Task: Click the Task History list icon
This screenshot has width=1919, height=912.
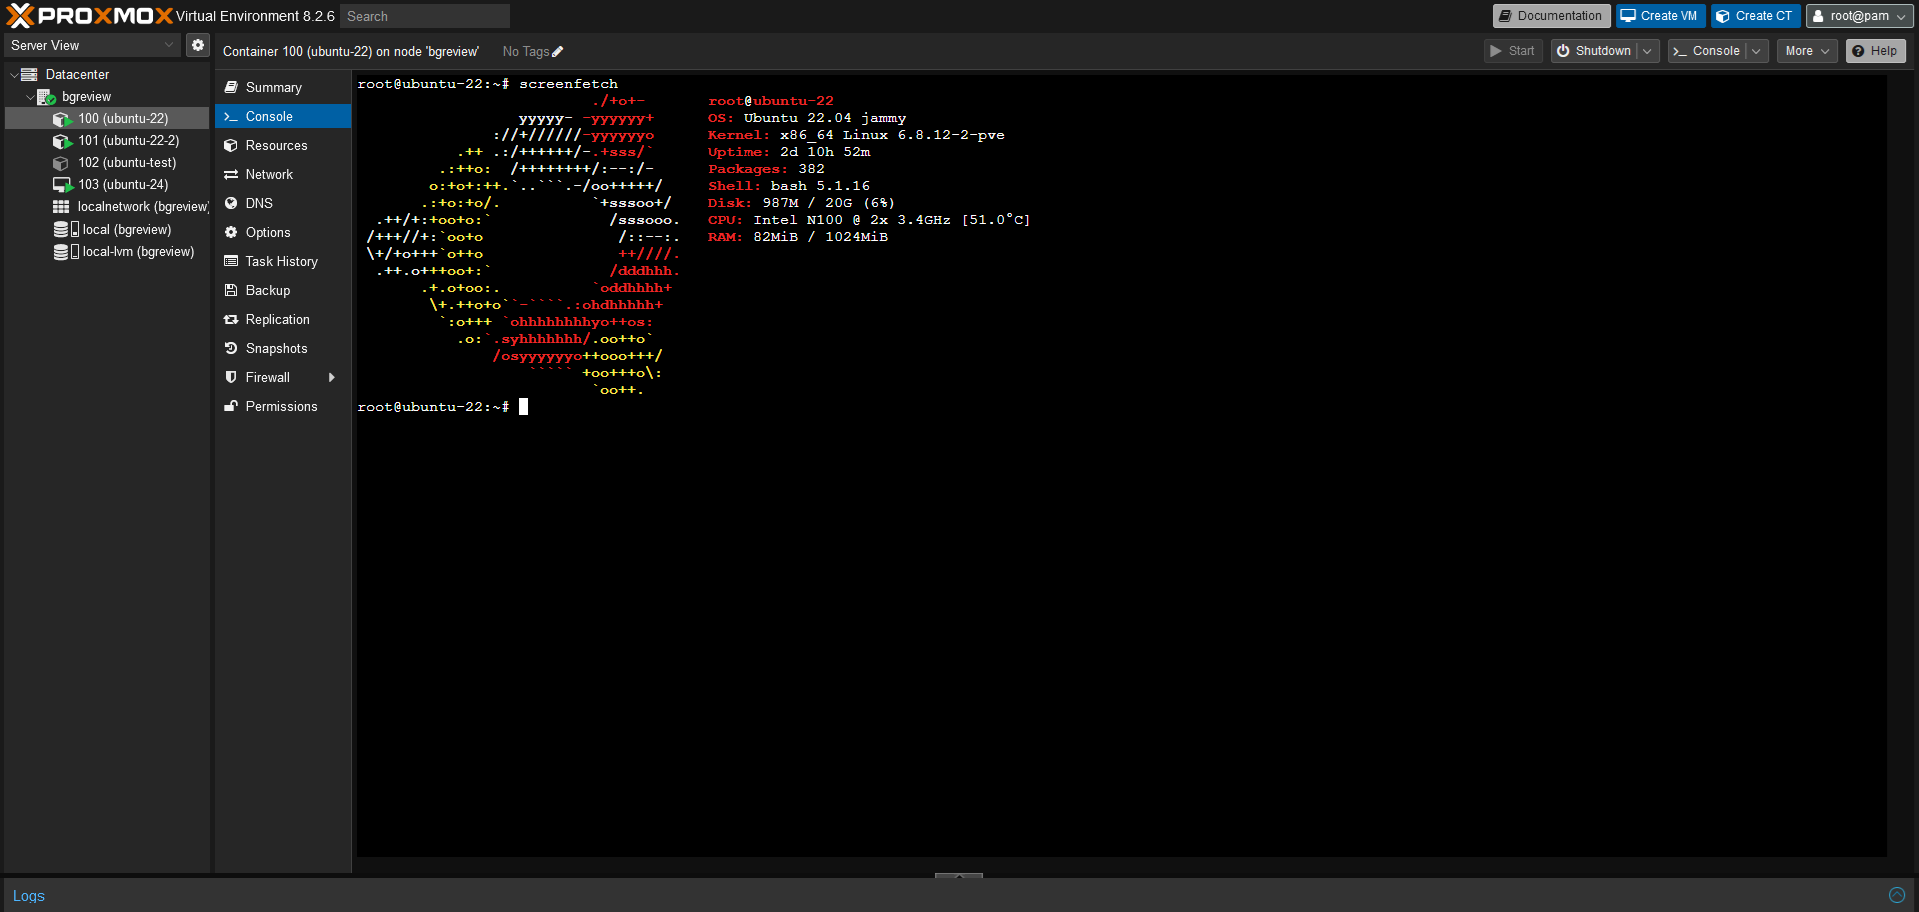Action: coord(231,261)
